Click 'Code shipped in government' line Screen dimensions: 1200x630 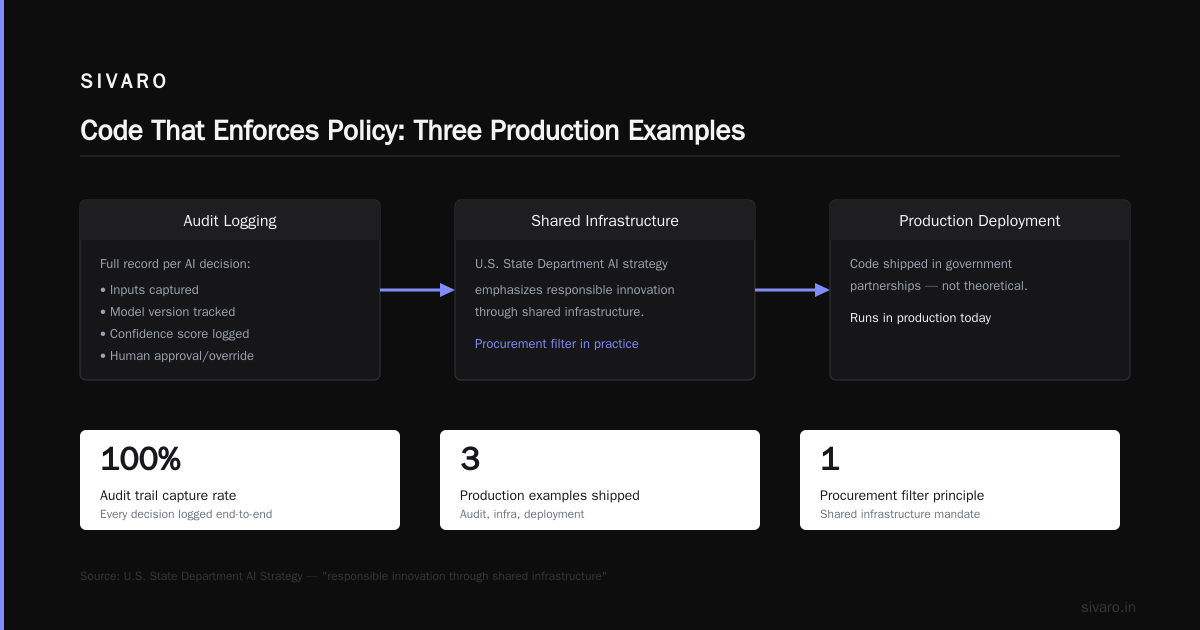931,264
